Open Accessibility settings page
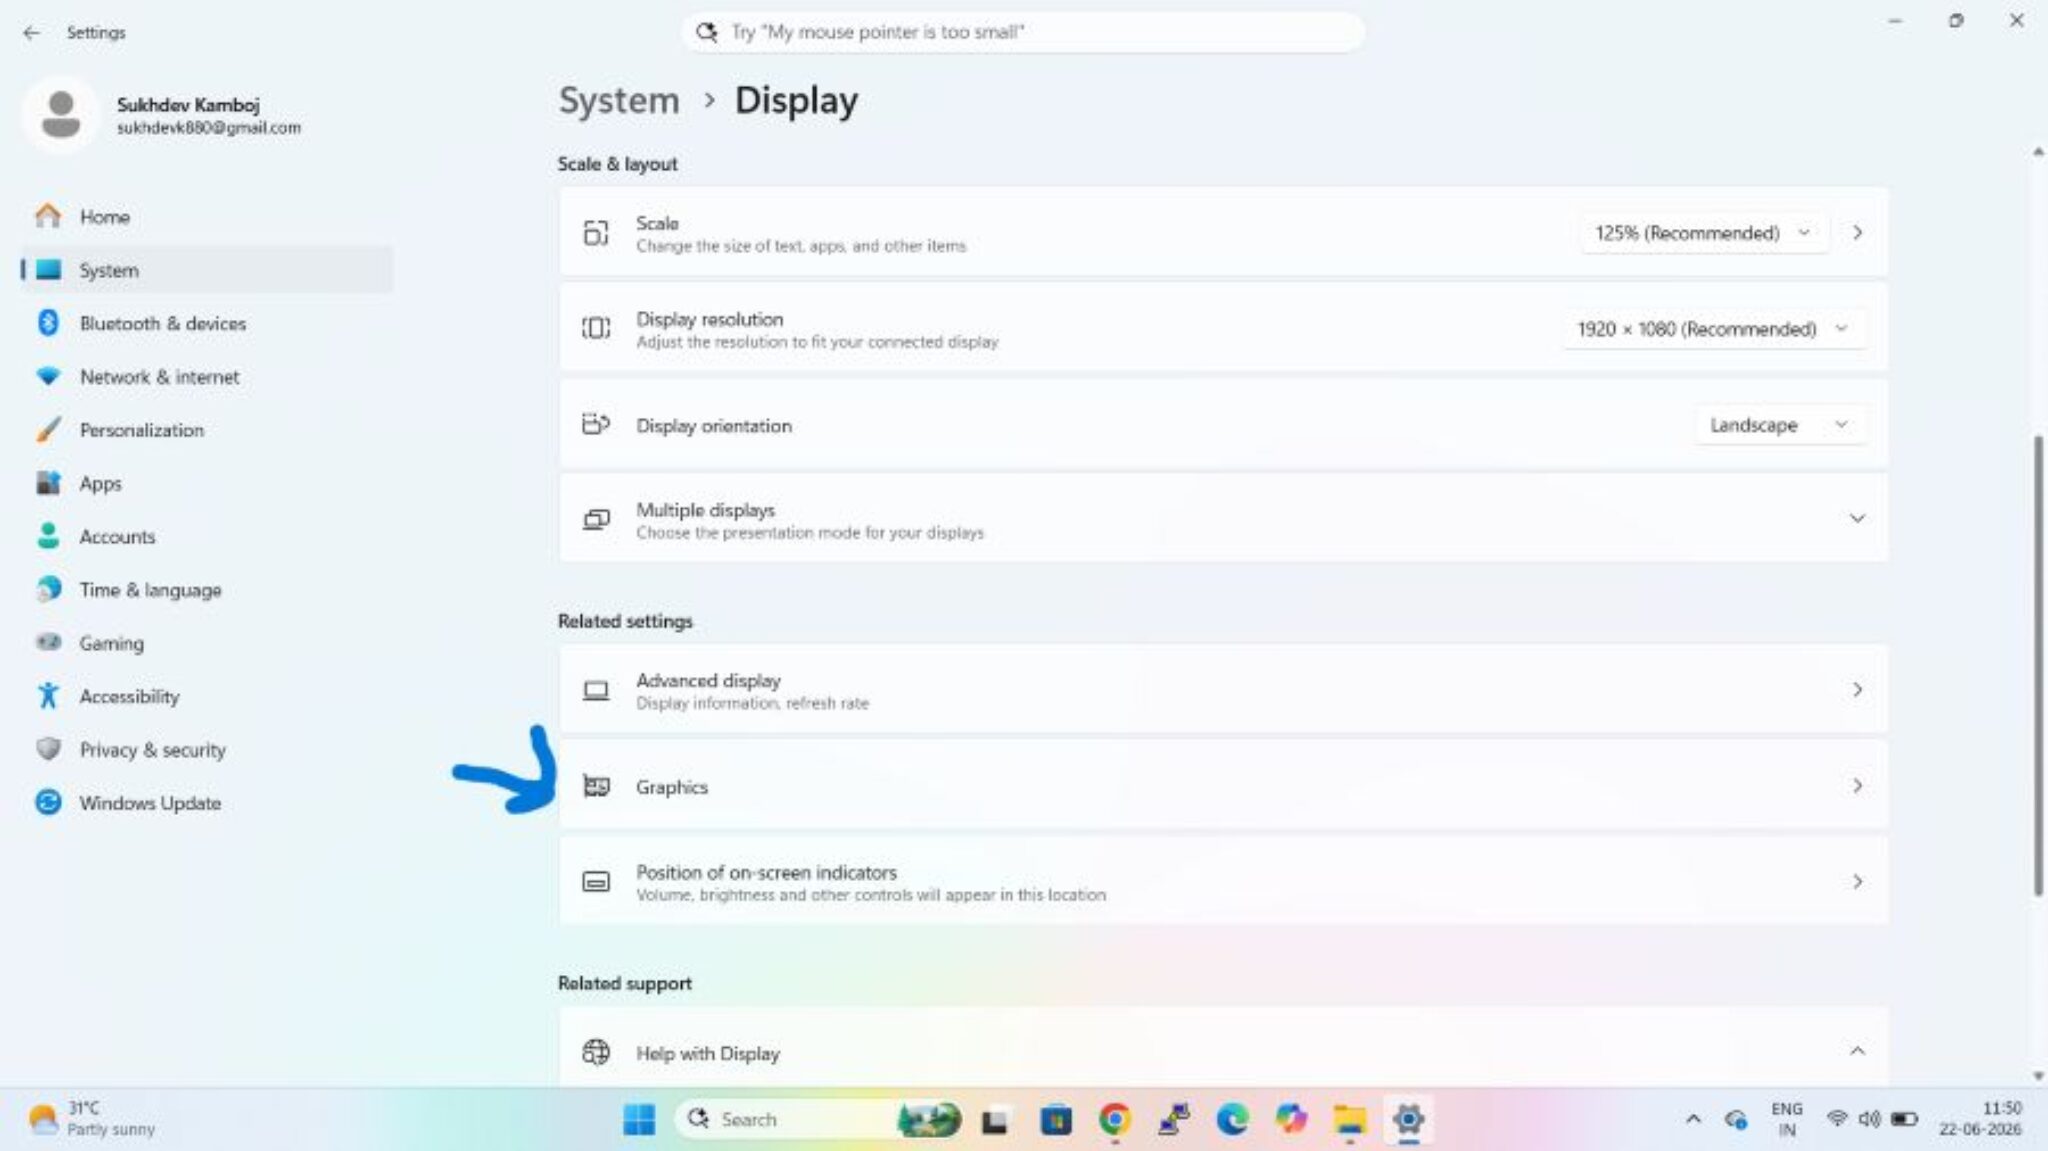This screenshot has width=2048, height=1151. tap(207, 696)
